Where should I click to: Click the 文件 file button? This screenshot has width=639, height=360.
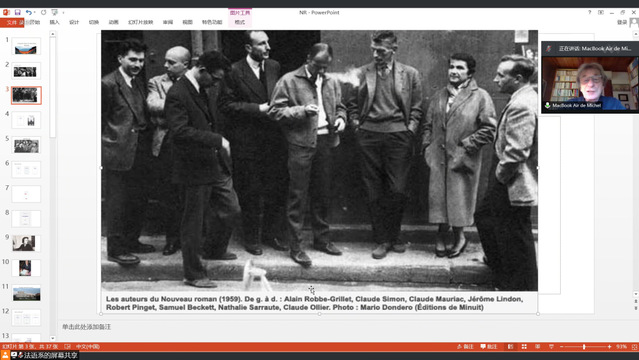click(x=12, y=22)
